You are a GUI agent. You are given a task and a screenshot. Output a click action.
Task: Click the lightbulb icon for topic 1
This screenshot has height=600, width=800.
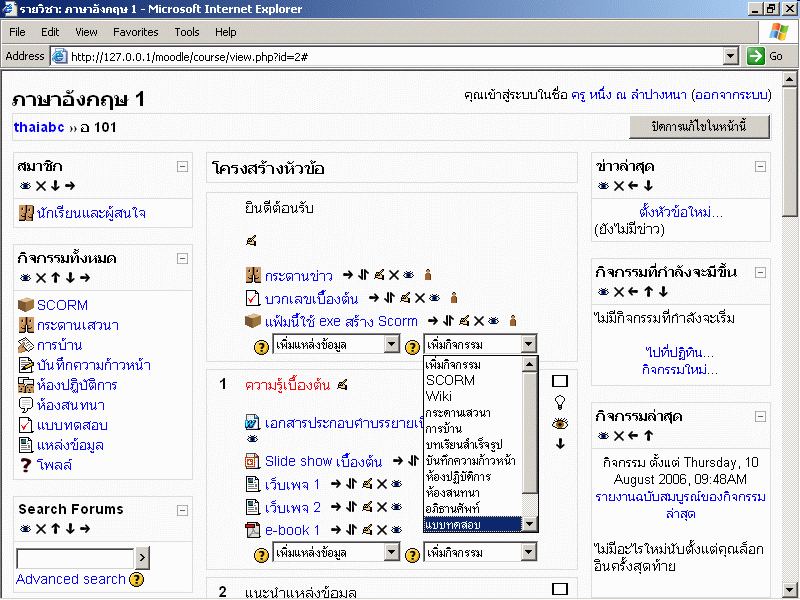[560, 402]
